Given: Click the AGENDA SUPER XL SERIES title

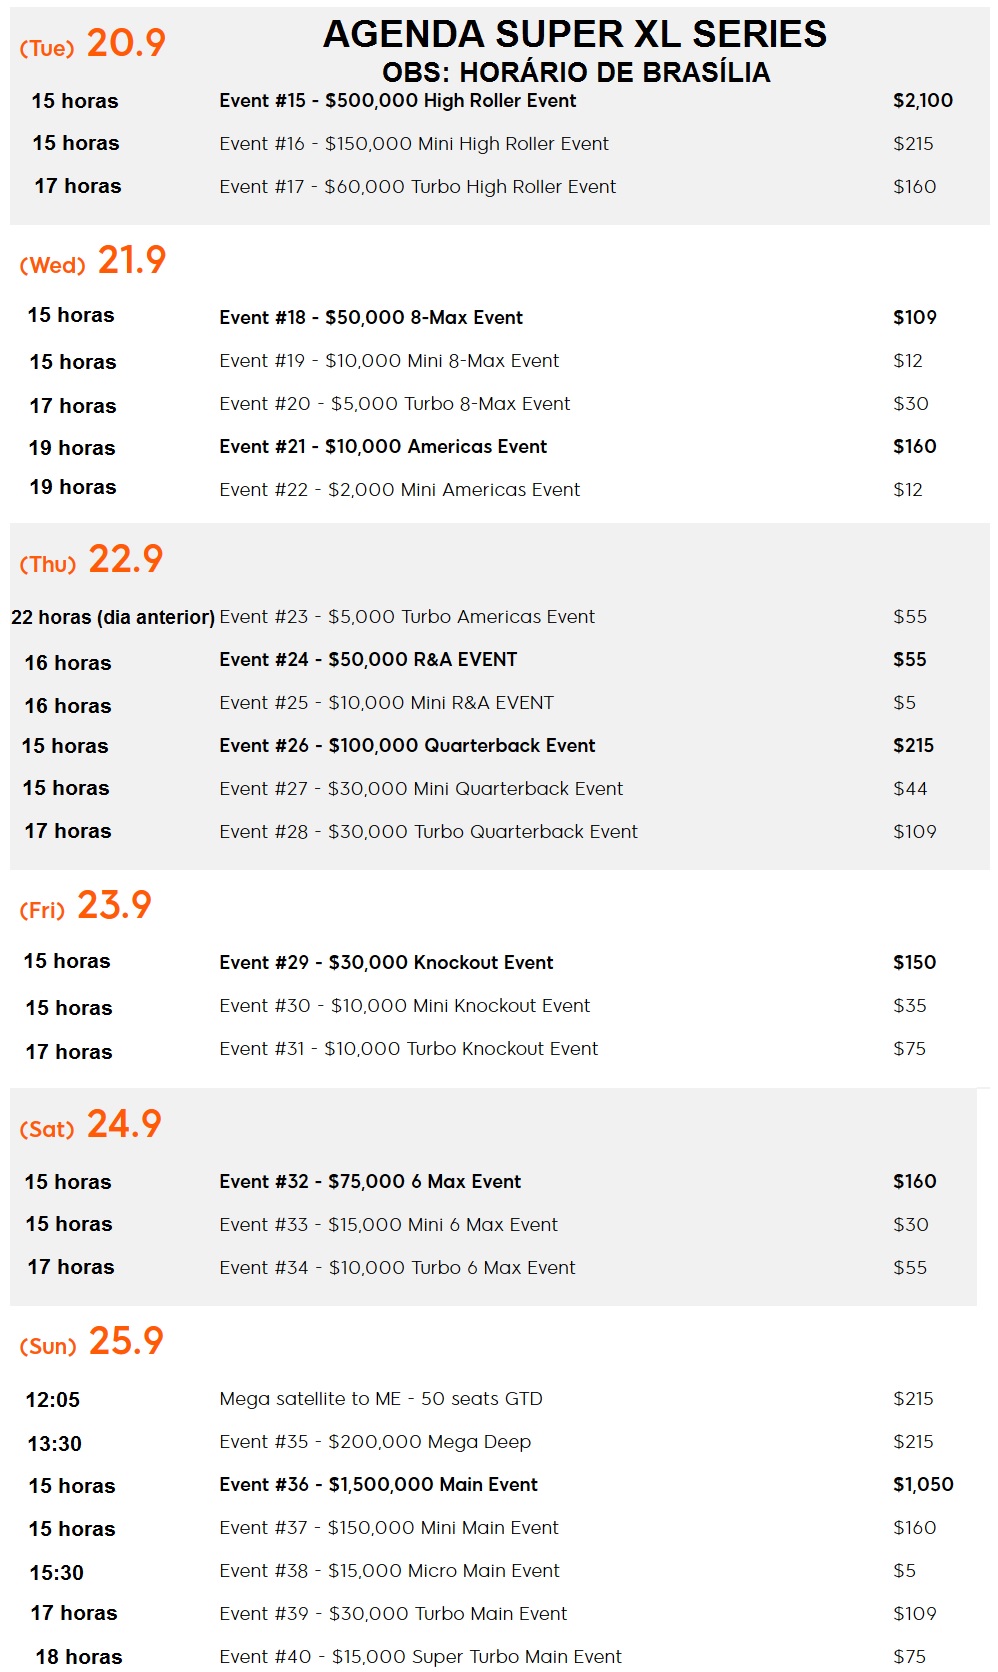Looking at the screenshot, I should tap(575, 34).
